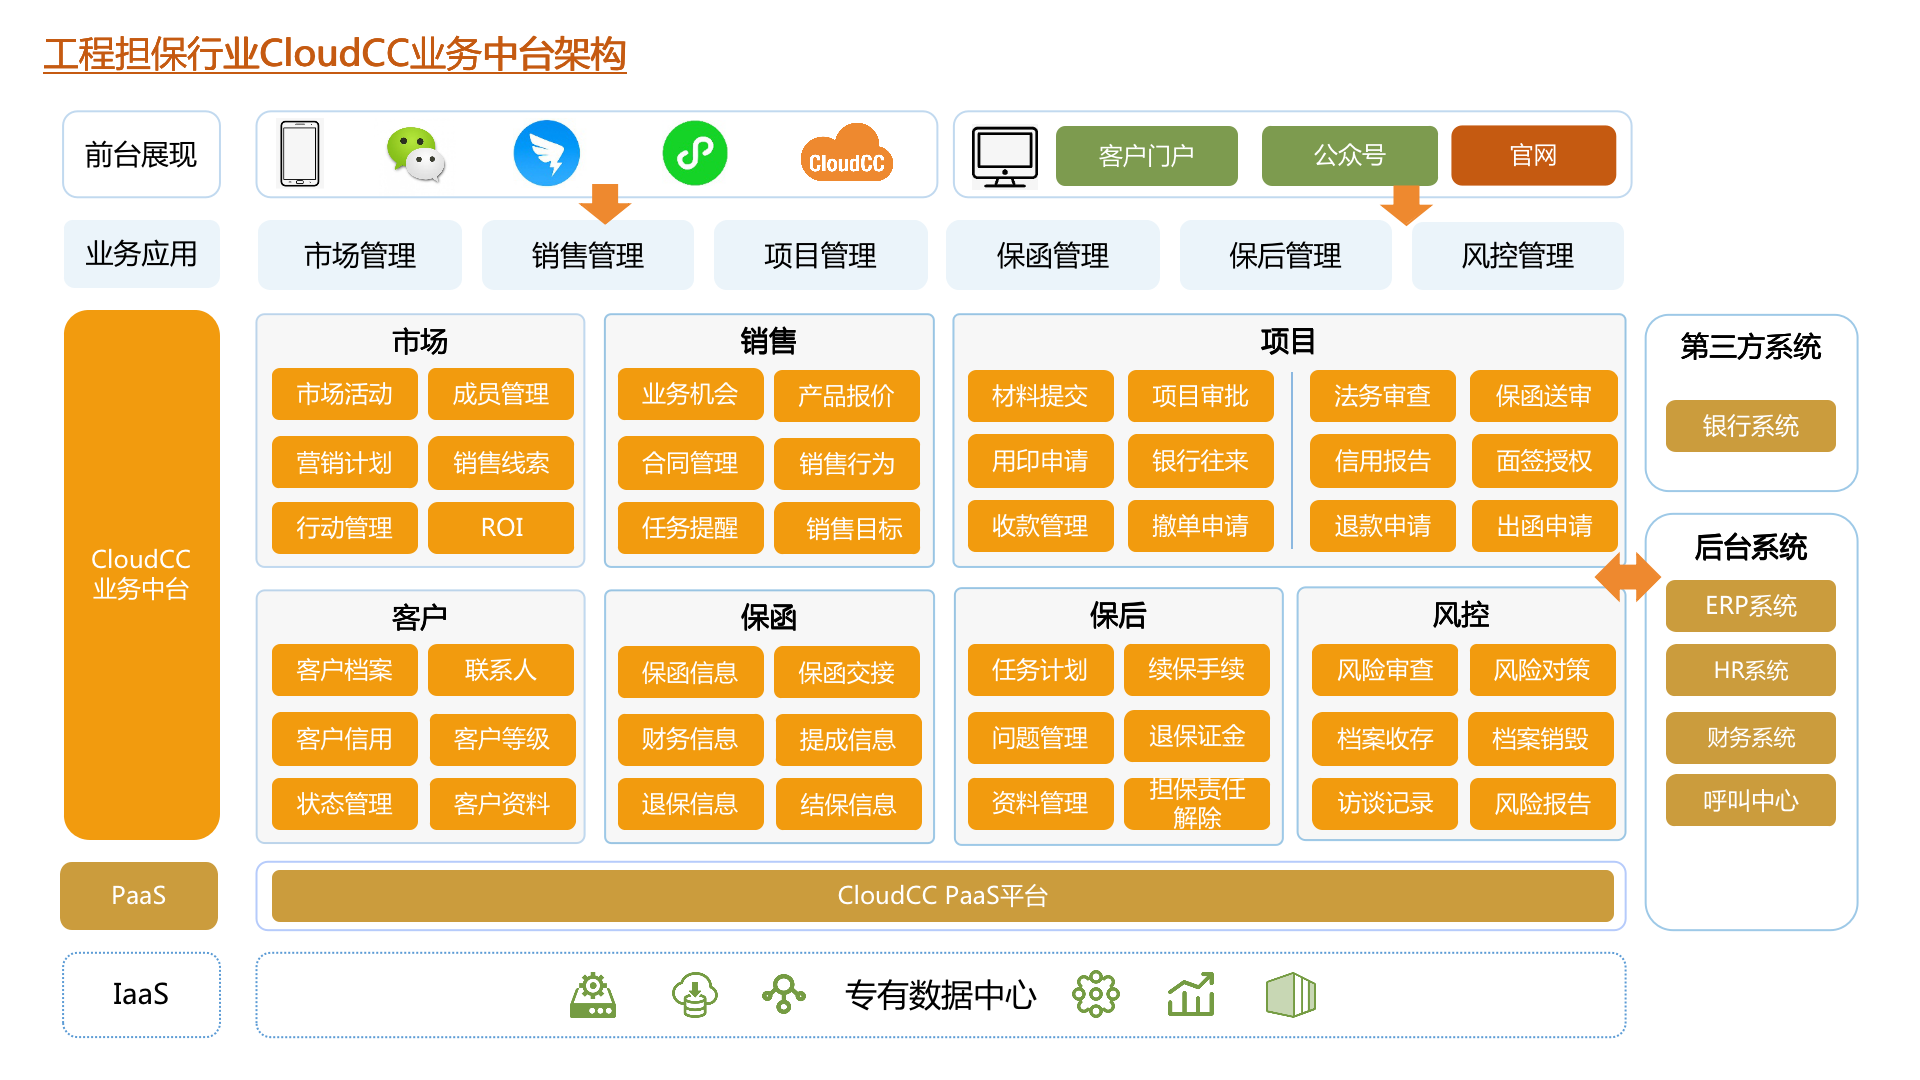Viewport: 1920px width, 1080px height.
Task: Click the WeChat chat bubbles icon
Action: click(415, 154)
